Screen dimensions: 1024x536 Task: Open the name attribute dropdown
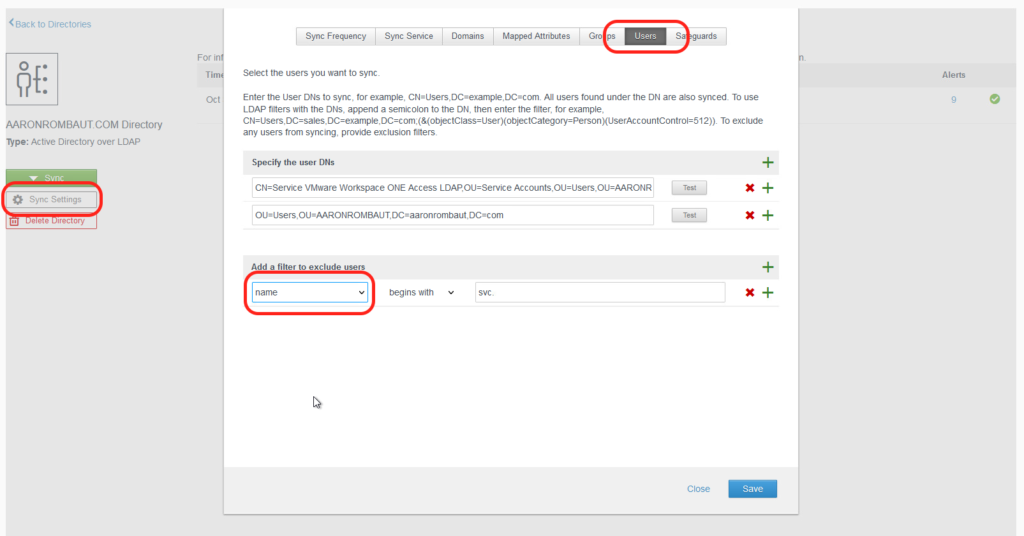310,292
